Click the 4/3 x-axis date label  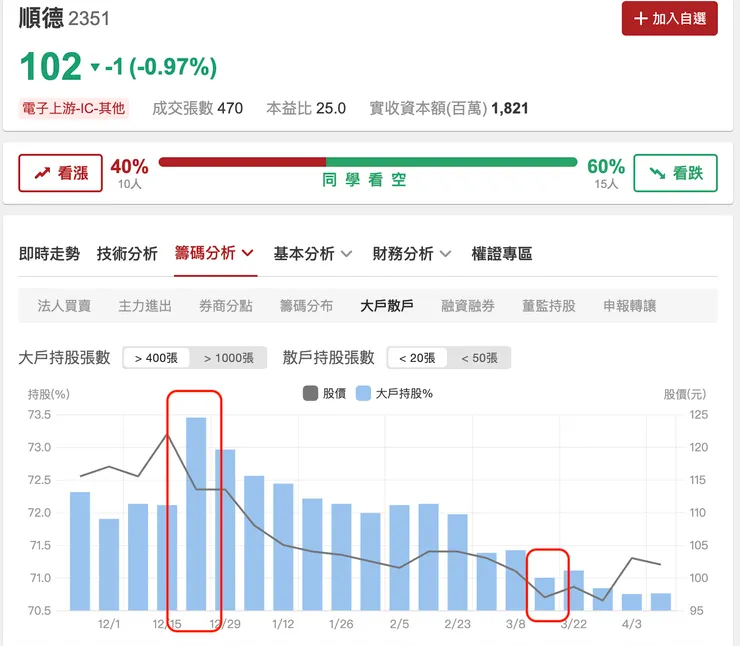point(632,624)
